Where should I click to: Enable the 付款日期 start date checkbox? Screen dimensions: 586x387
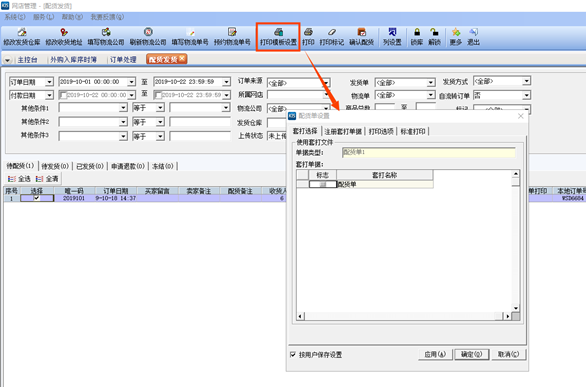[64, 95]
